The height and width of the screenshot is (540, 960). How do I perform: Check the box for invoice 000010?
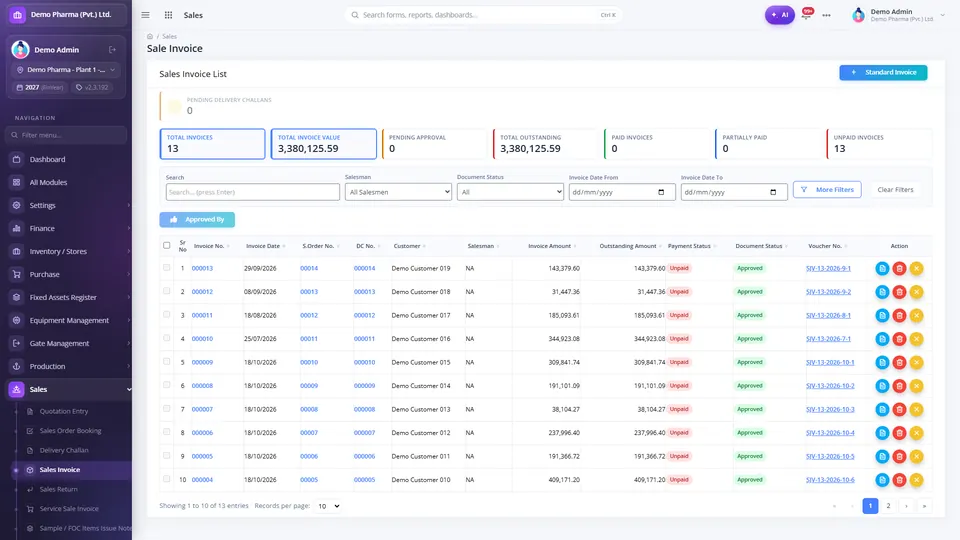coord(167,338)
